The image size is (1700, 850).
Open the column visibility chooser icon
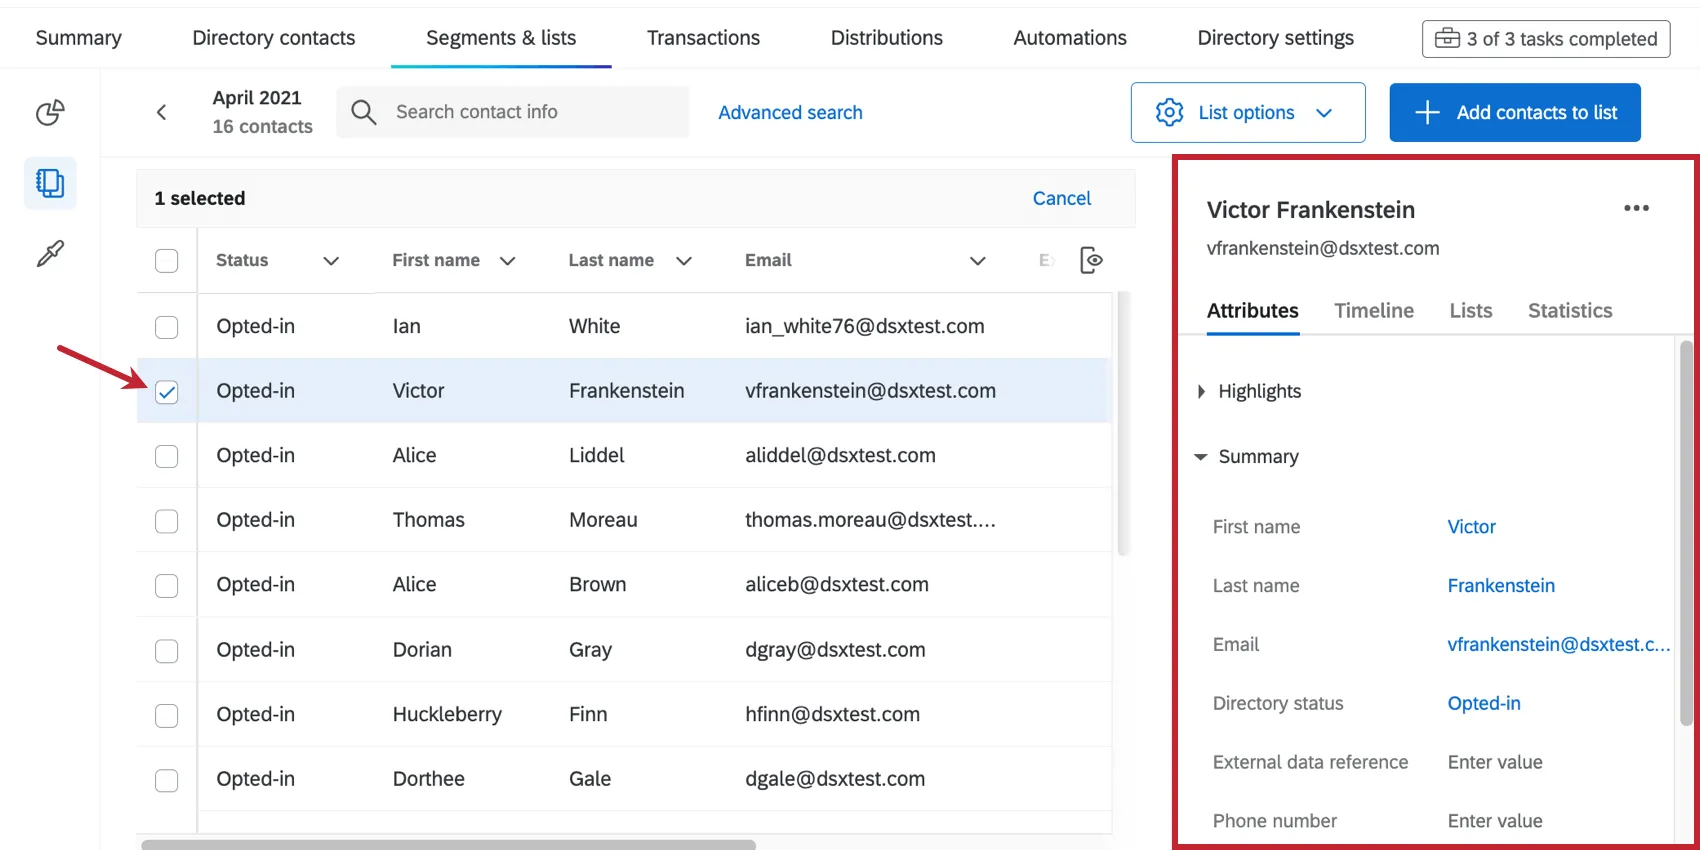[1091, 260]
